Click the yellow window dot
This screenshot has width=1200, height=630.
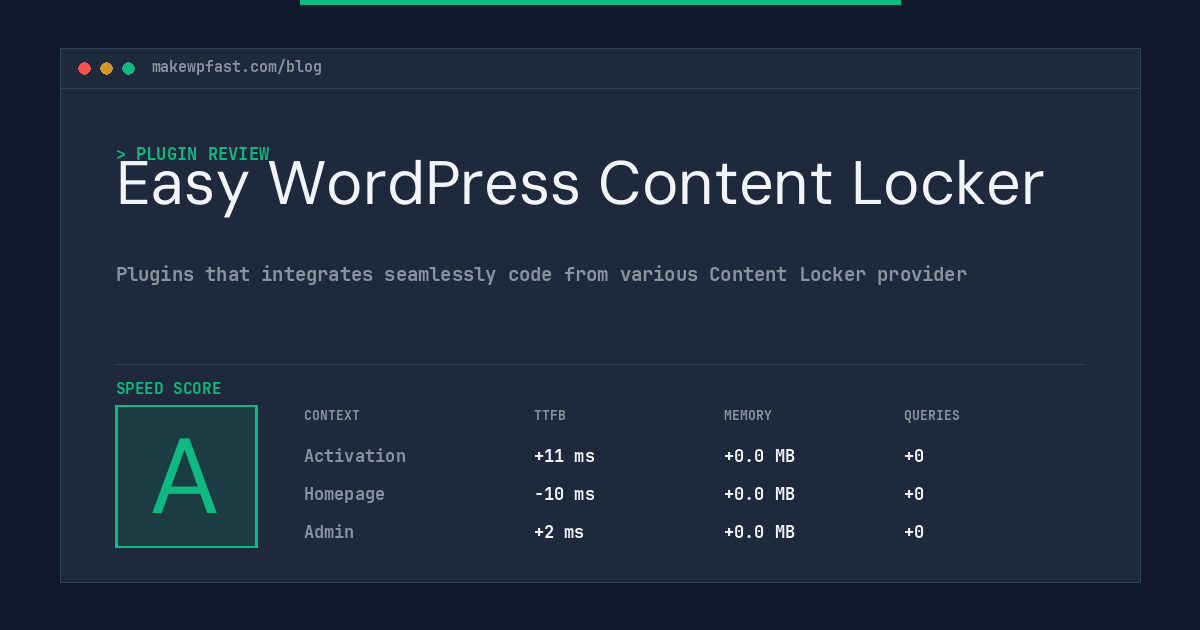[x=106, y=68]
